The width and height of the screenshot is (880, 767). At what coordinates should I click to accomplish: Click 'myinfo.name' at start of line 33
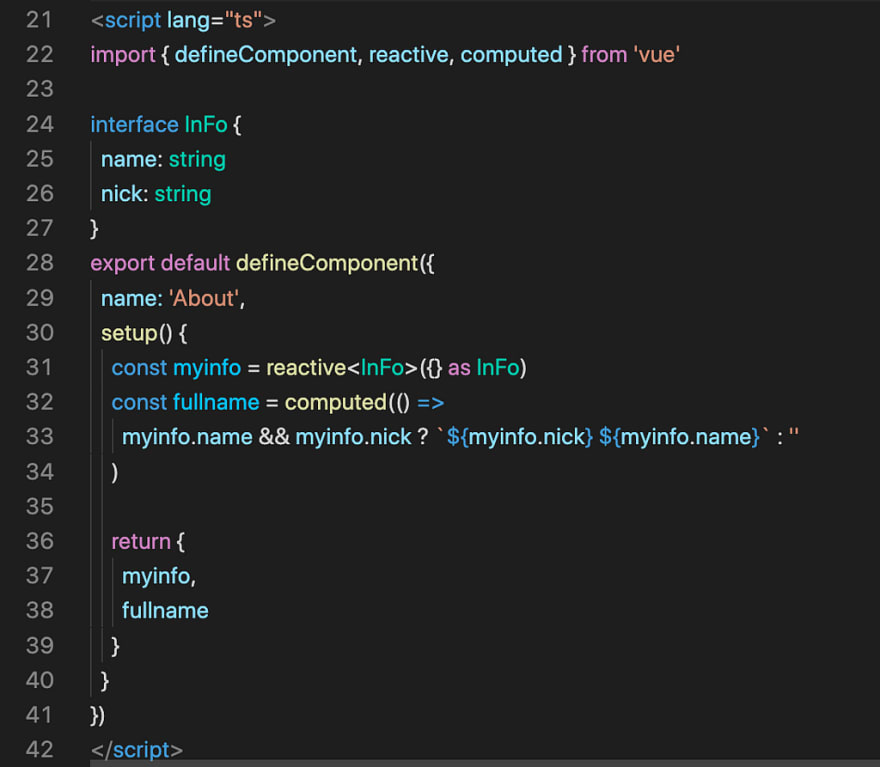point(187,438)
